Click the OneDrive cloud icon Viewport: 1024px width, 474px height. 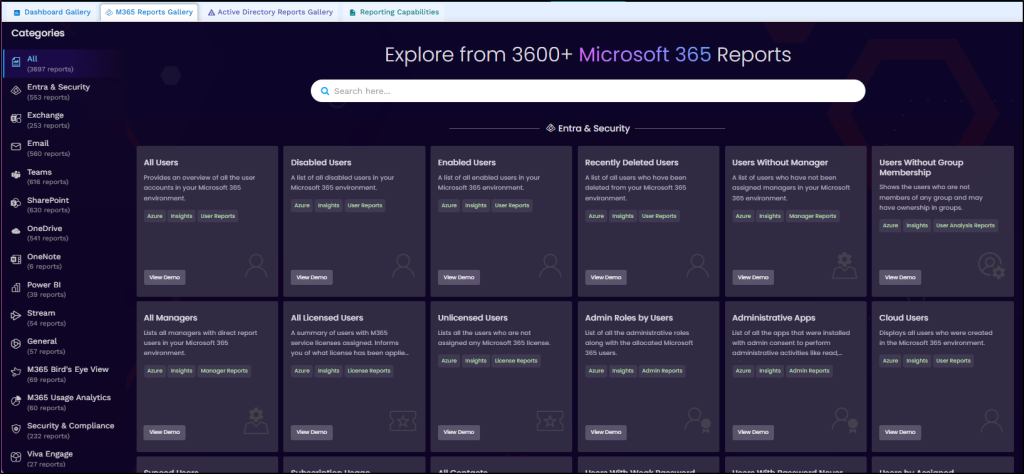[x=16, y=232]
